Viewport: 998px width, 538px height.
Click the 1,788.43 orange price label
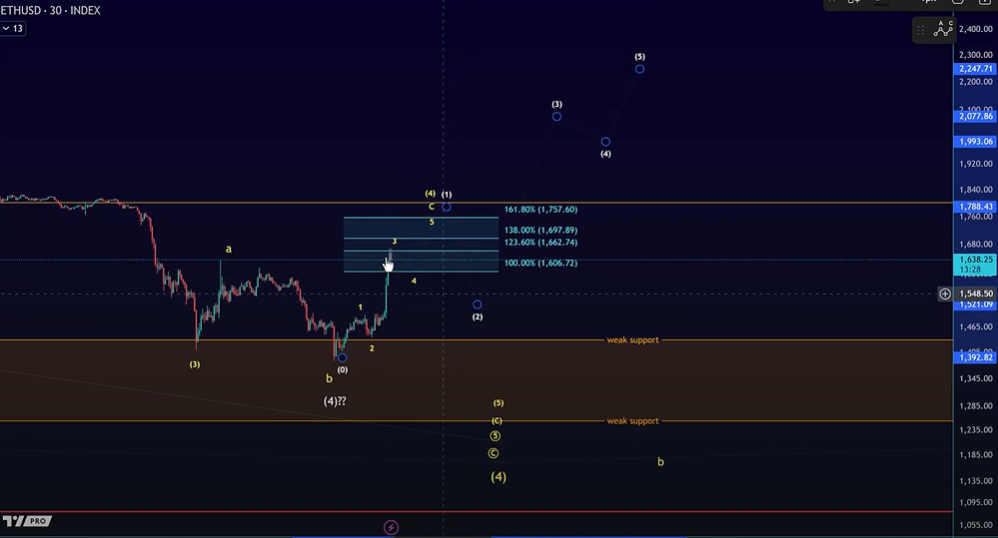pos(974,207)
